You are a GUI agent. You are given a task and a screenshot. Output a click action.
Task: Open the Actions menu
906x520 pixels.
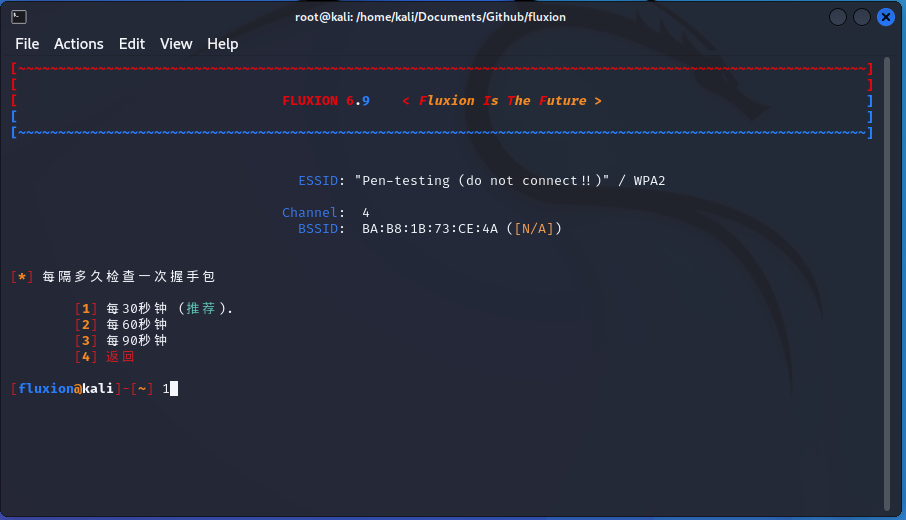tap(79, 44)
